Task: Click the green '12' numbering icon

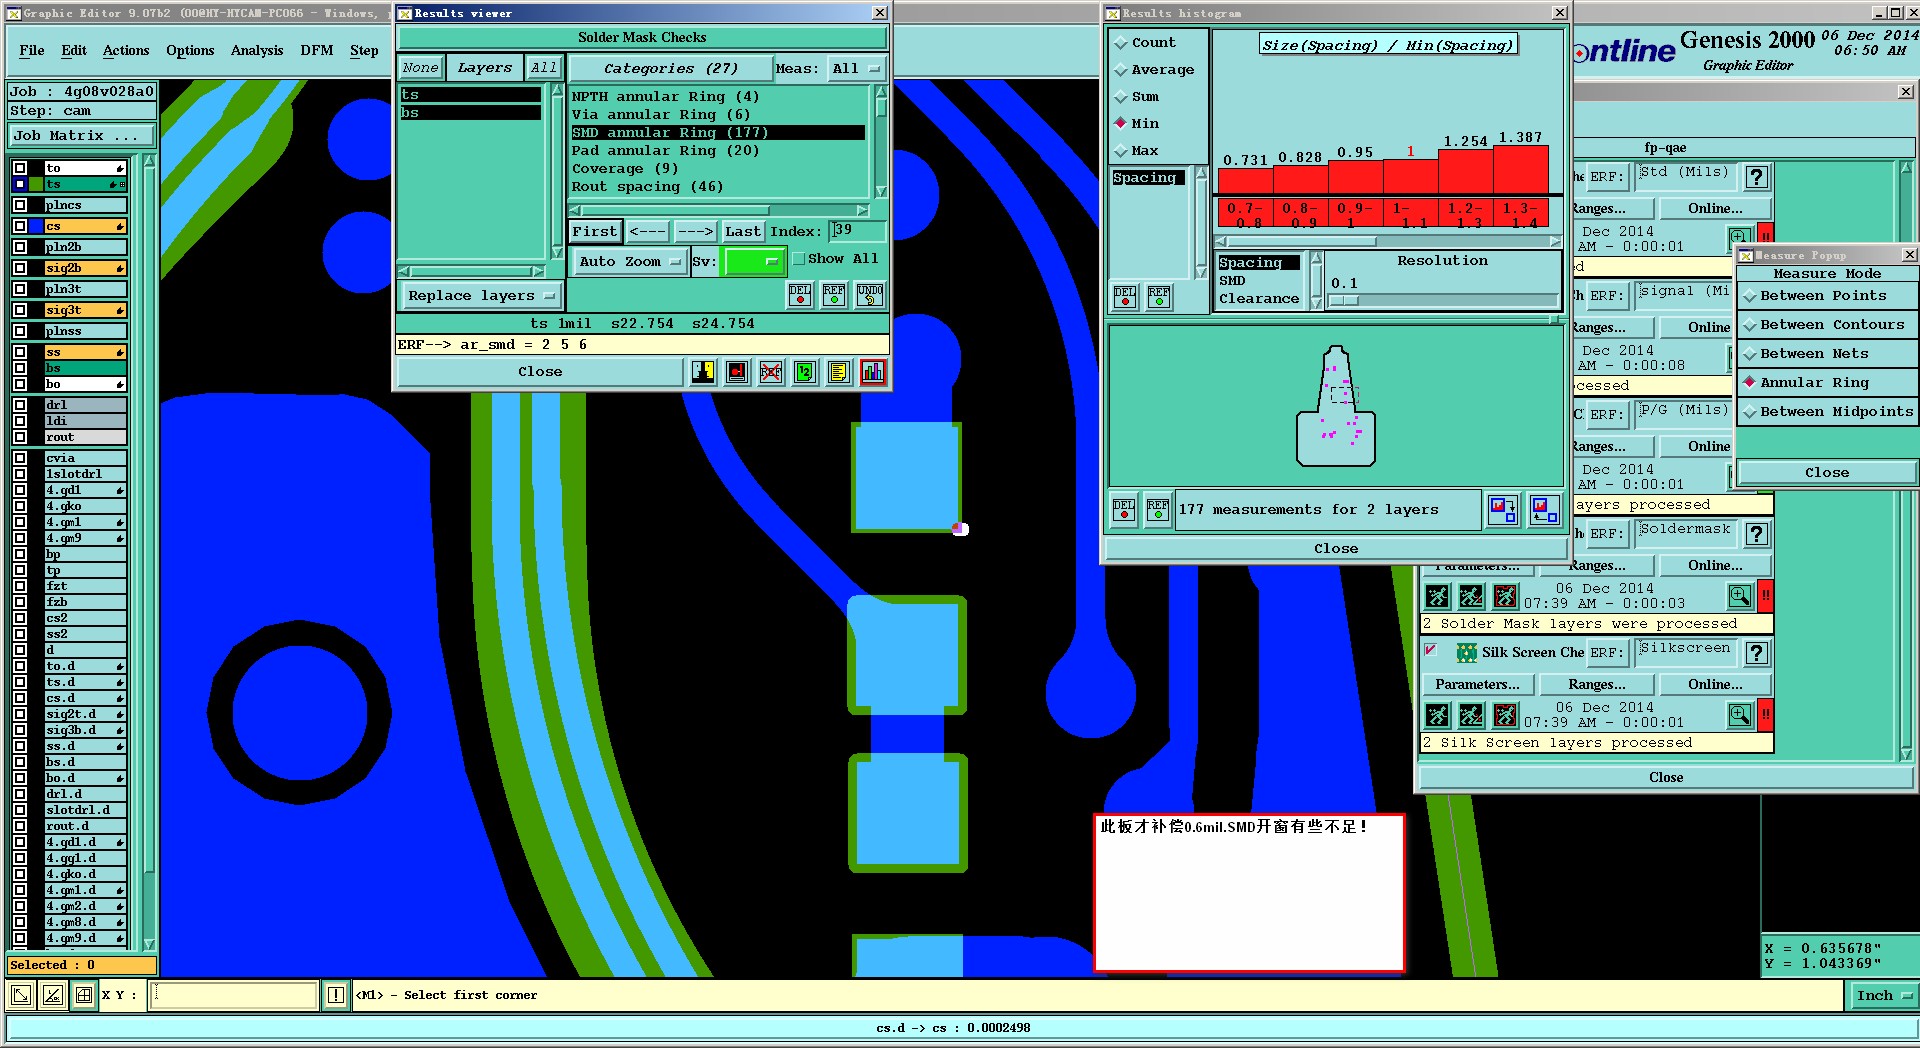Action: click(804, 372)
